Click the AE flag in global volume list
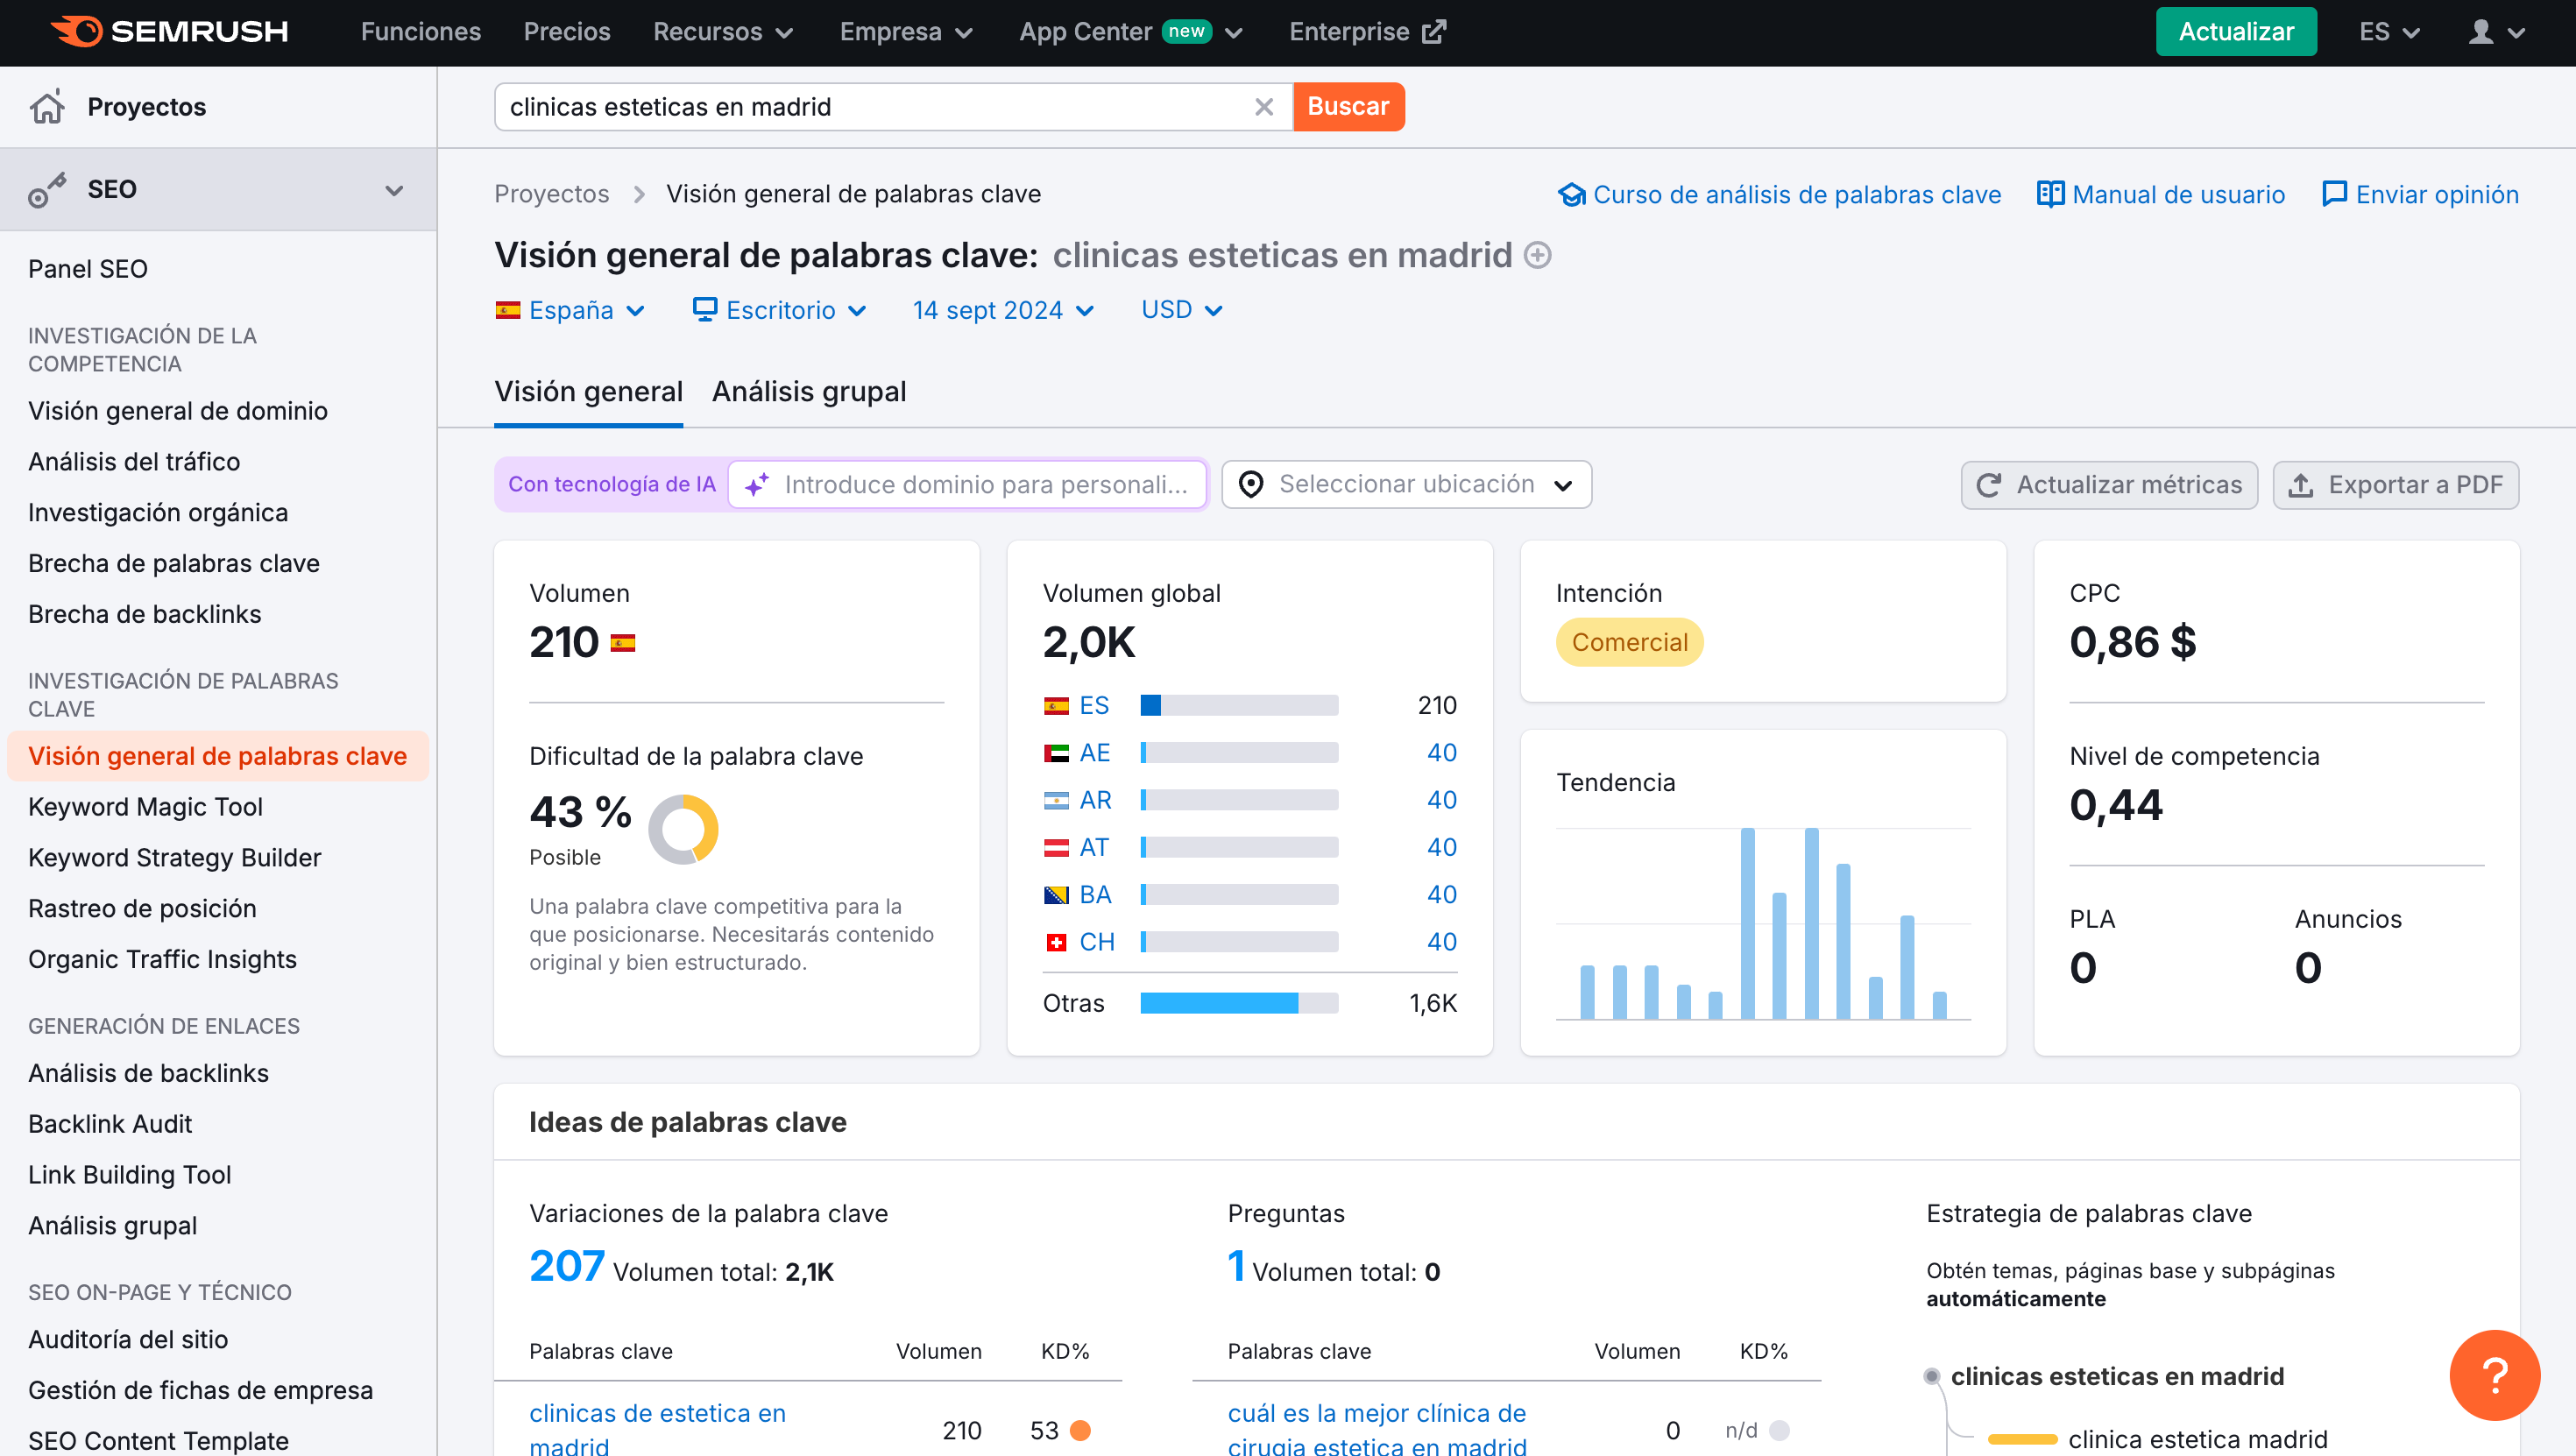Screen dimensions: 2576x1456 tap(1056, 753)
